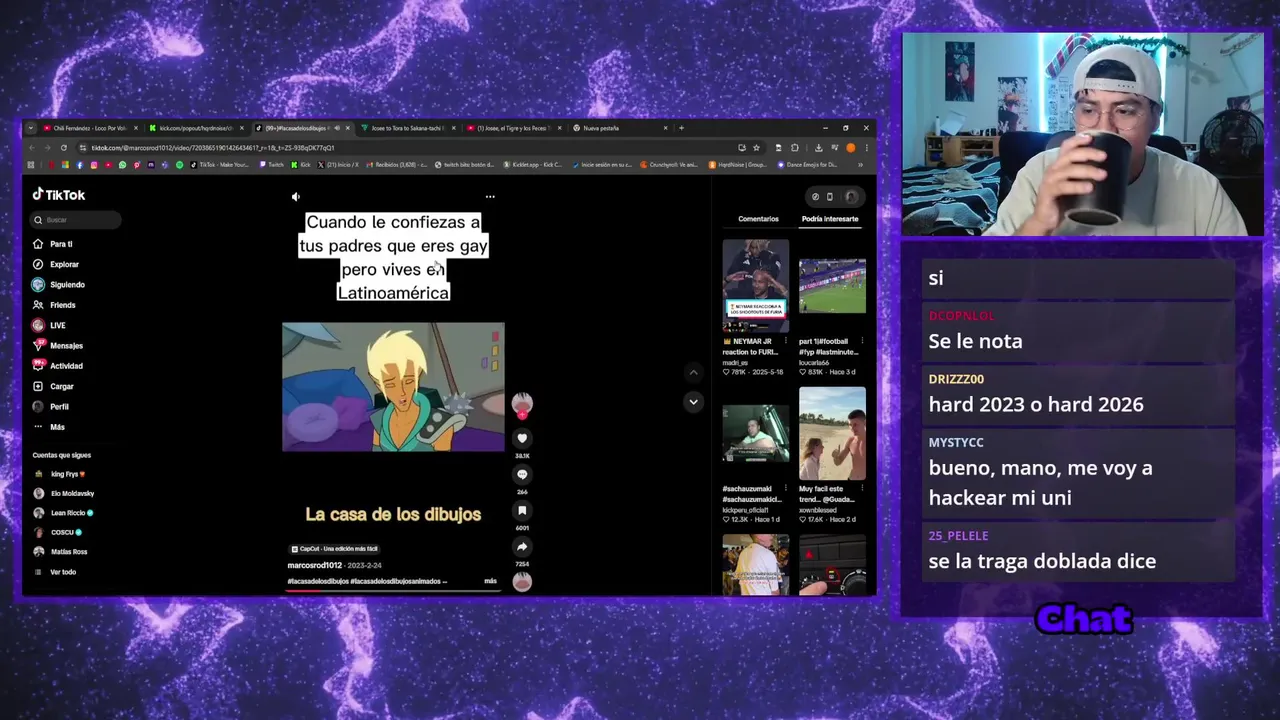Open followed account COSCU
The width and height of the screenshot is (1280, 720).
[x=57, y=532]
